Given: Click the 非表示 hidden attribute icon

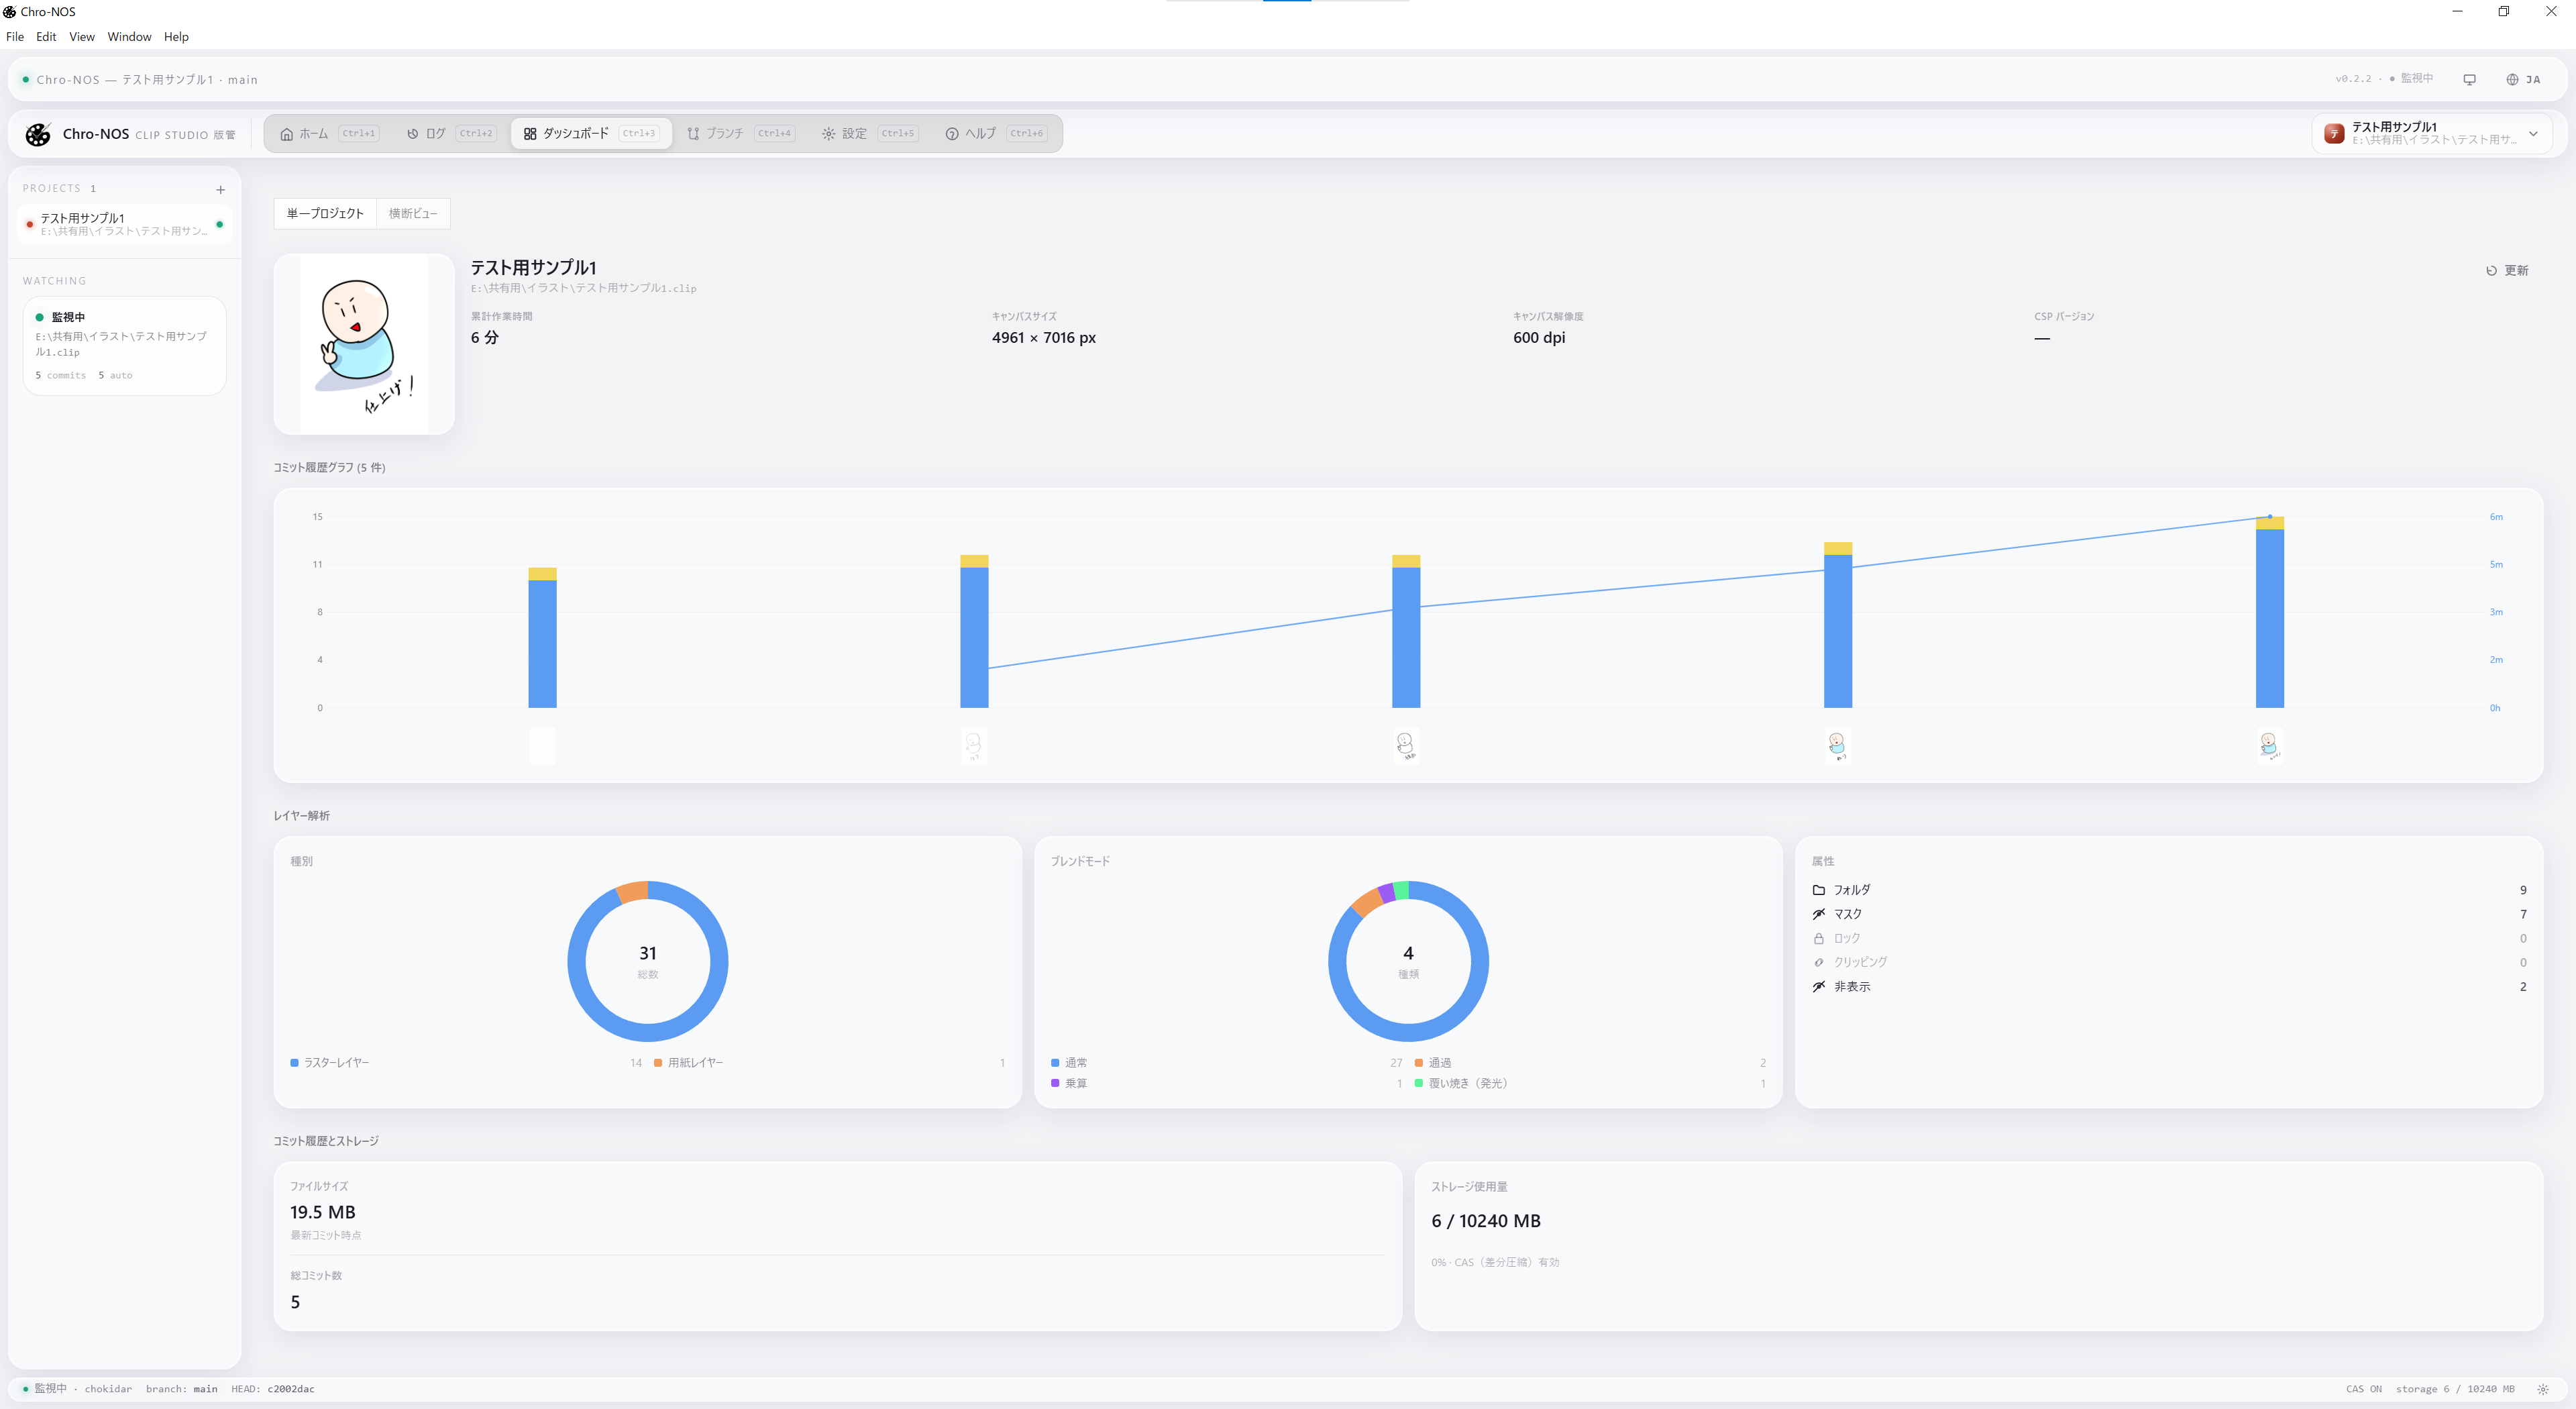Looking at the screenshot, I should coord(1819,986).
